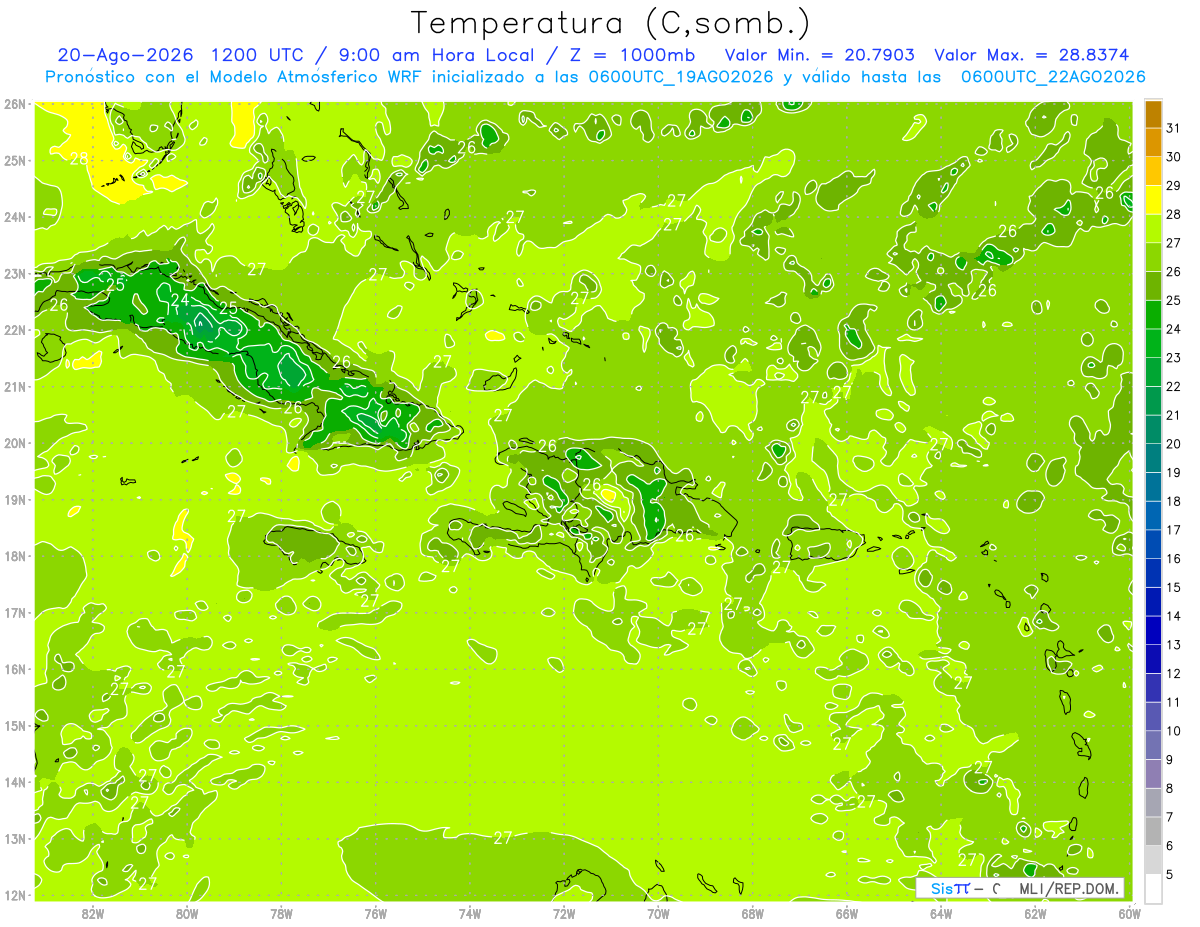Viewport: 1200px width, 927px height.
Task: Click "0600UTC_22AGO2026" valid-until time
Action: (x=1053, y=77)
